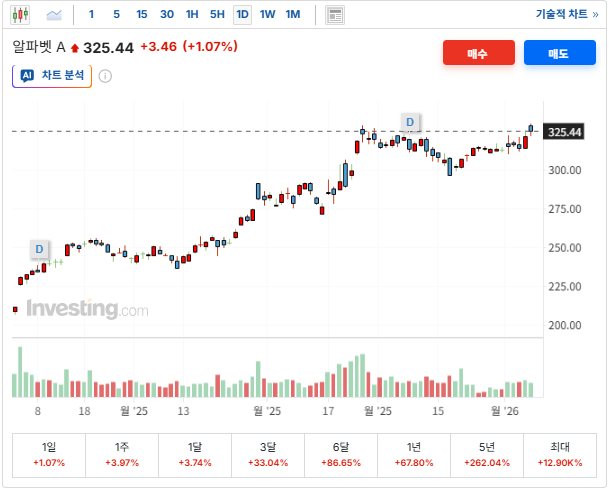
Task: Click the 200.00 price axis label
Action: [x=565, y=325]
